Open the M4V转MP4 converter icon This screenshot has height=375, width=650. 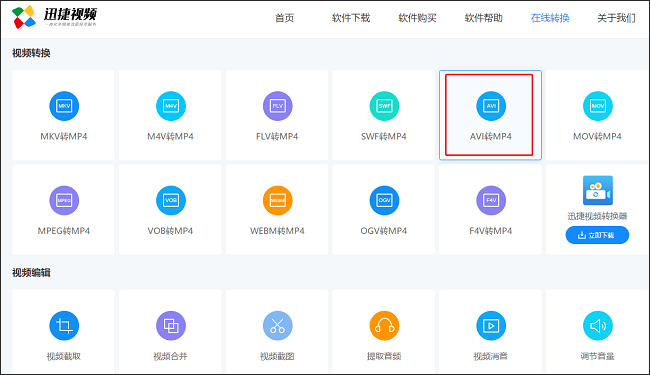coord(171,106)
